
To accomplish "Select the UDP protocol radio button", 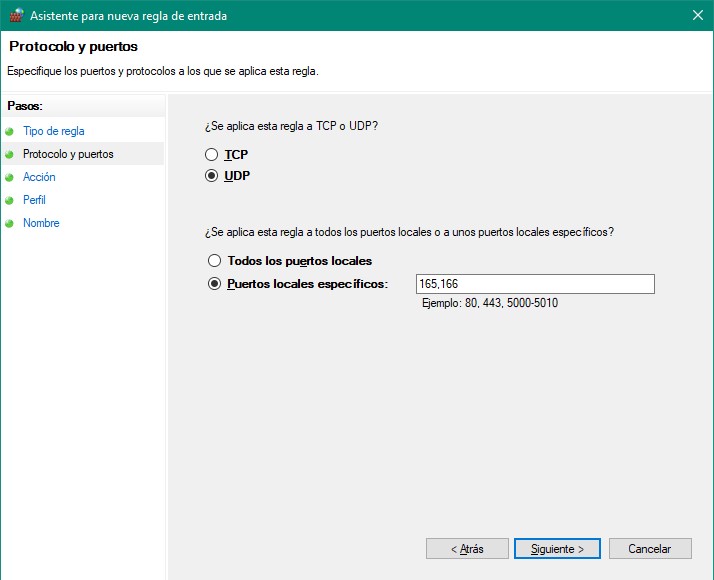I will [211, 176].
